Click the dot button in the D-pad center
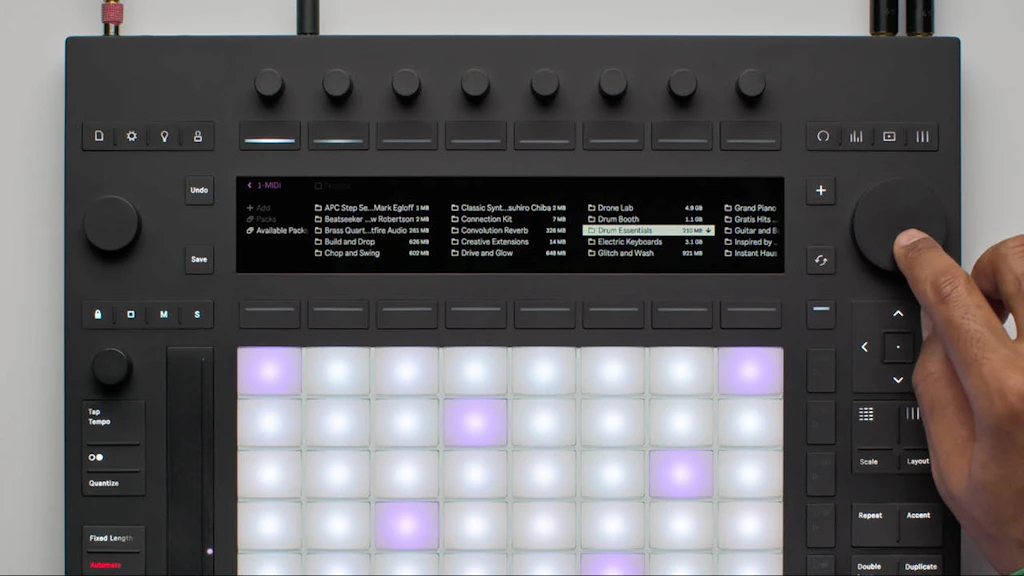Viewport: 1024px width, 576px height. (x=898, y=347)
